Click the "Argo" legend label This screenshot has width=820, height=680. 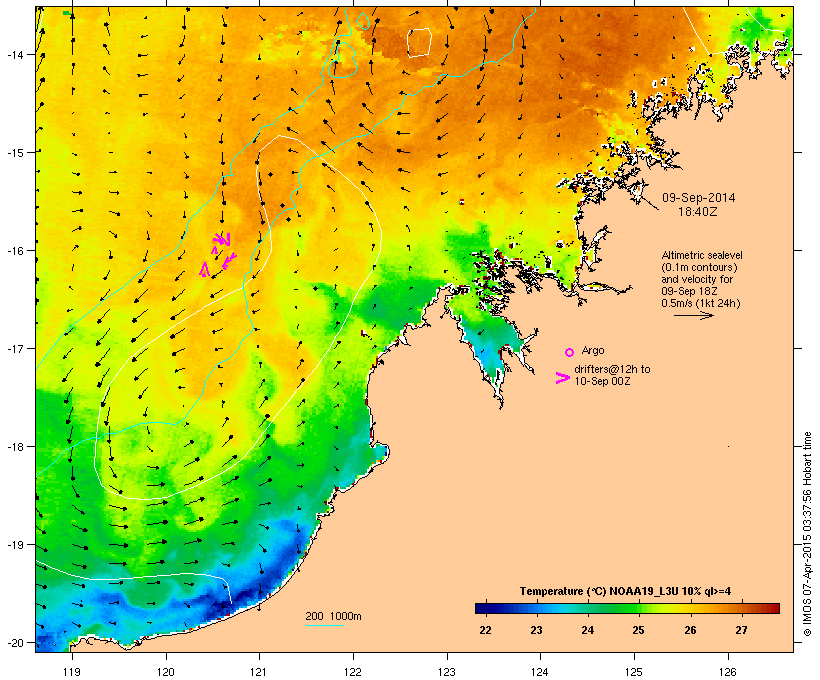[593, 350]
